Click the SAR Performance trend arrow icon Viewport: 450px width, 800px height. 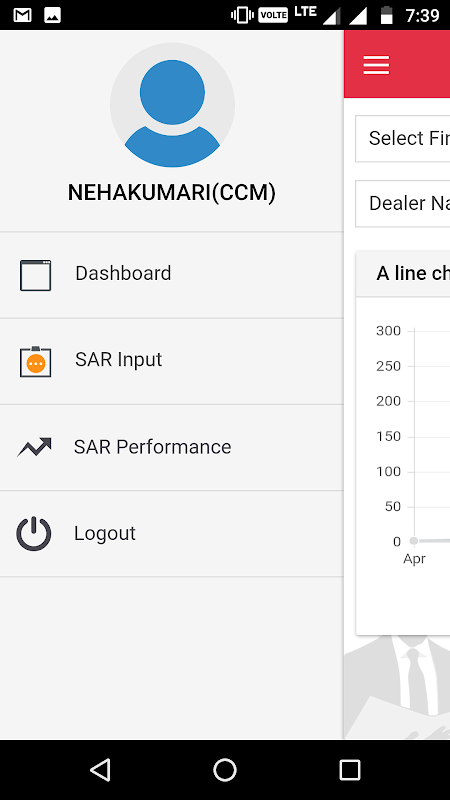click(x=34, y=447)
